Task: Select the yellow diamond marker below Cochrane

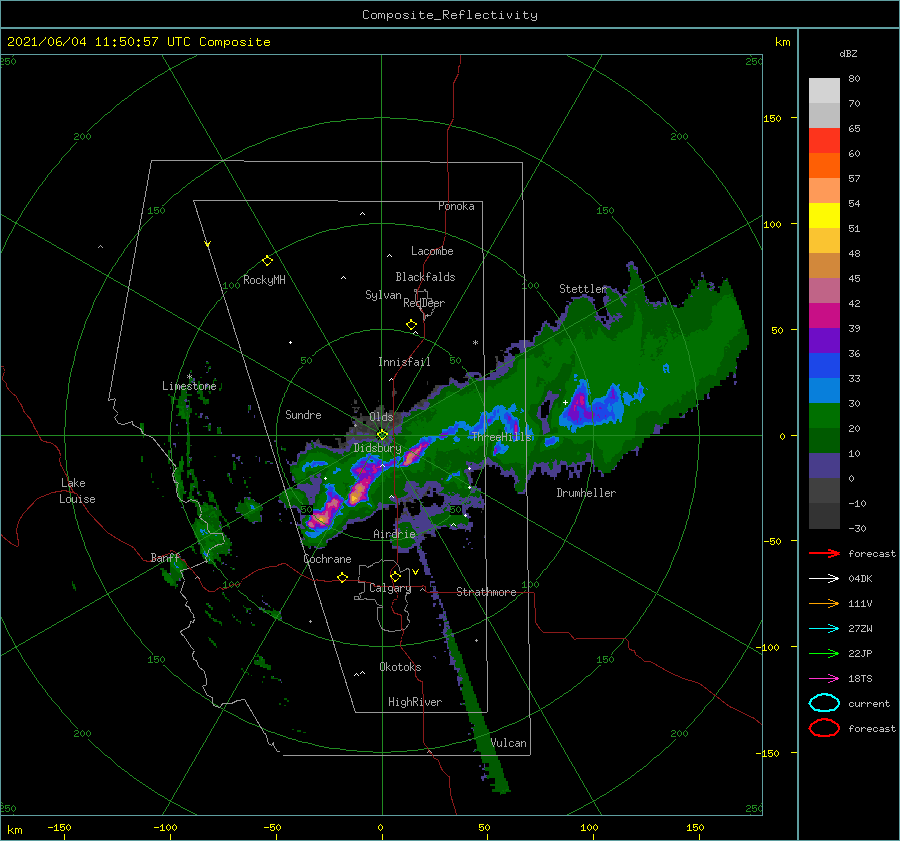Action: (x=342, y=577)
